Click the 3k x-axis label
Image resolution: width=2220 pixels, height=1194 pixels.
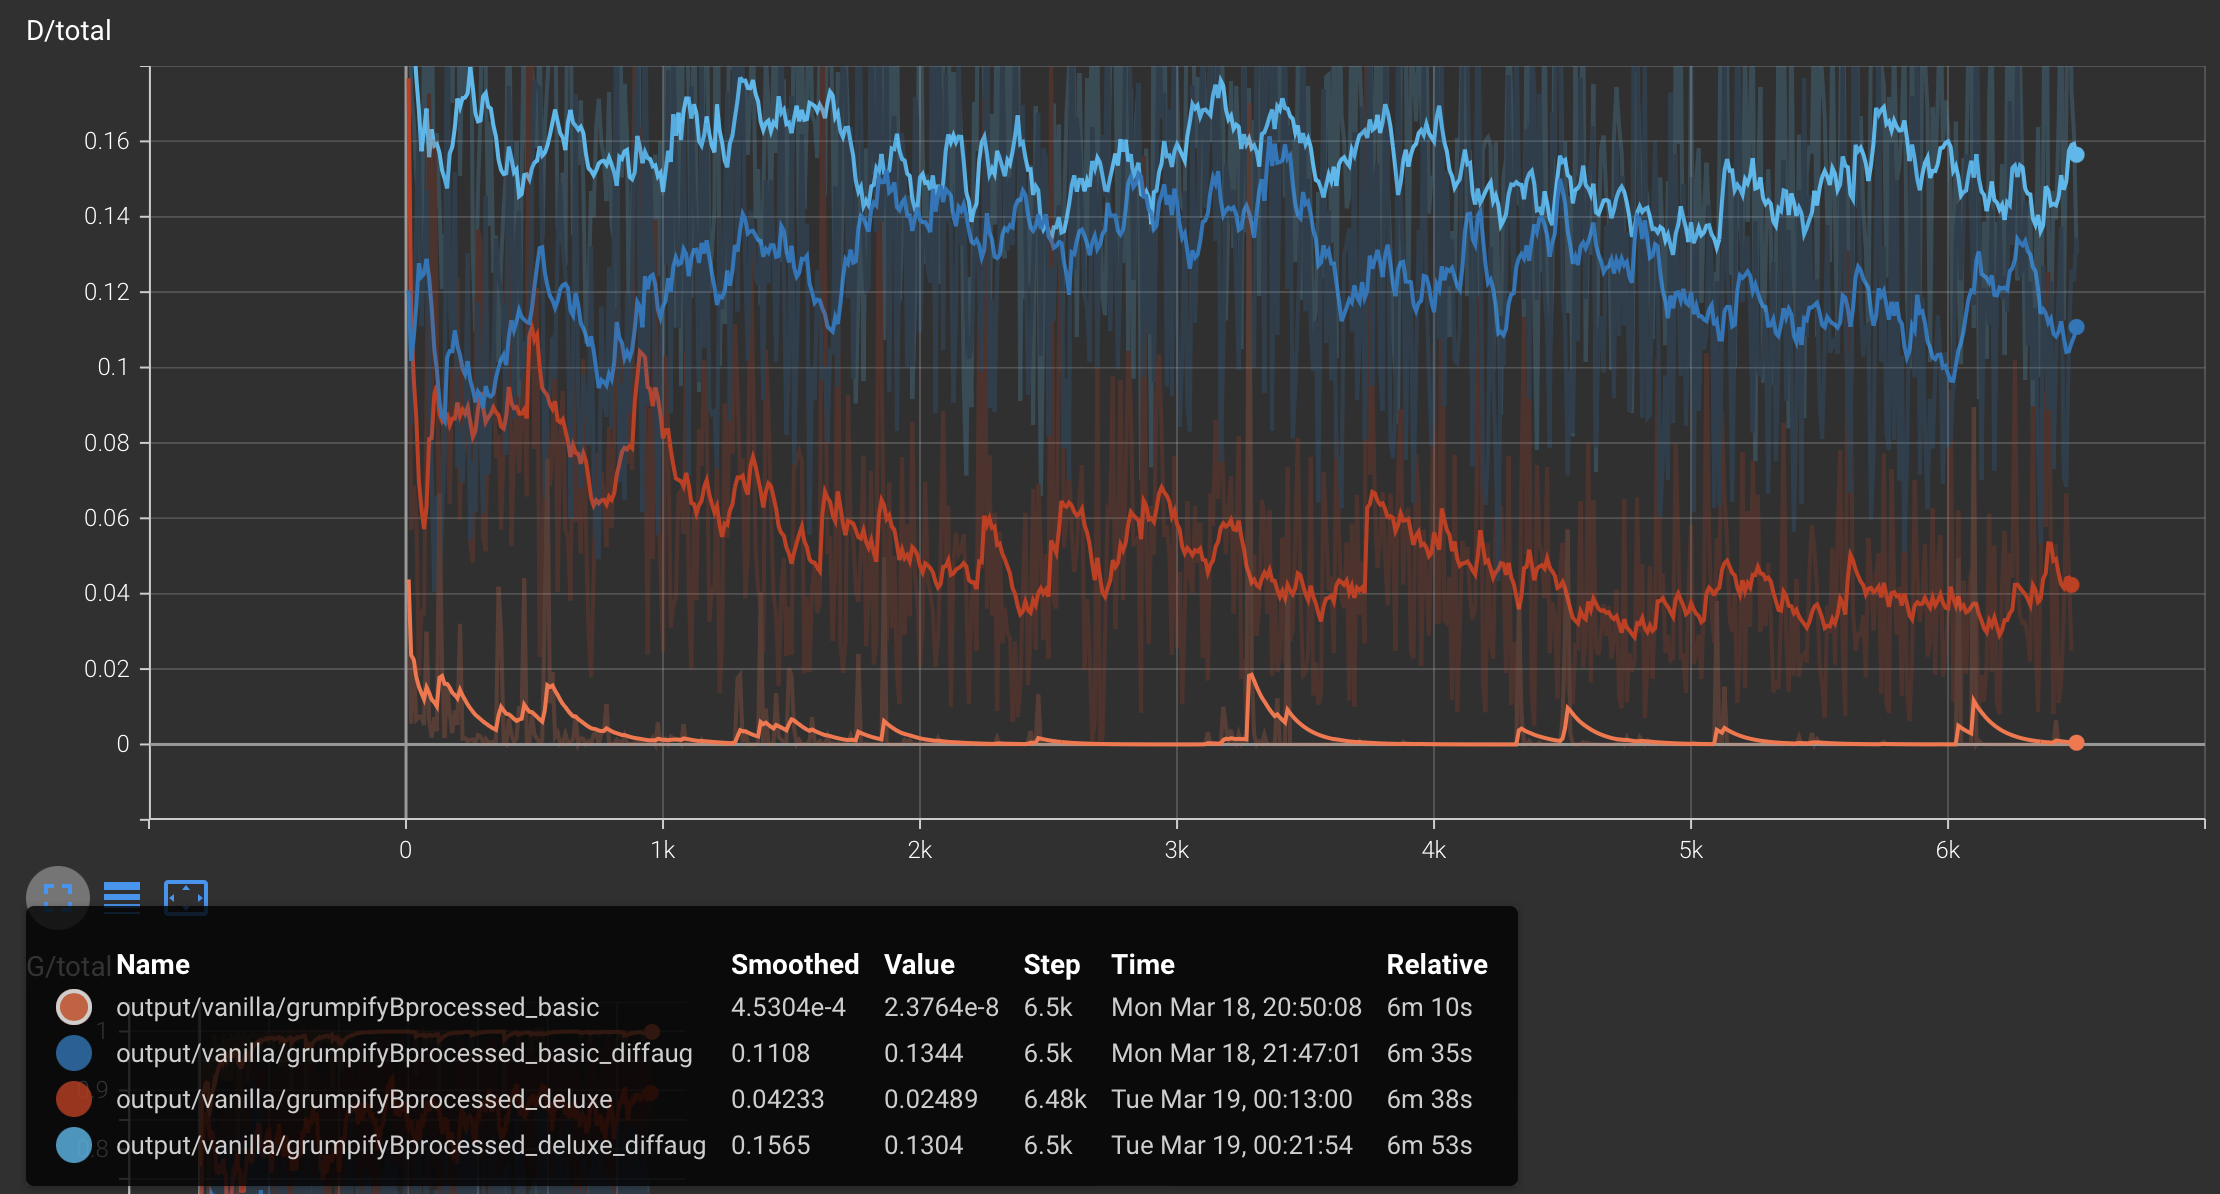click(x=1177, y=850)
